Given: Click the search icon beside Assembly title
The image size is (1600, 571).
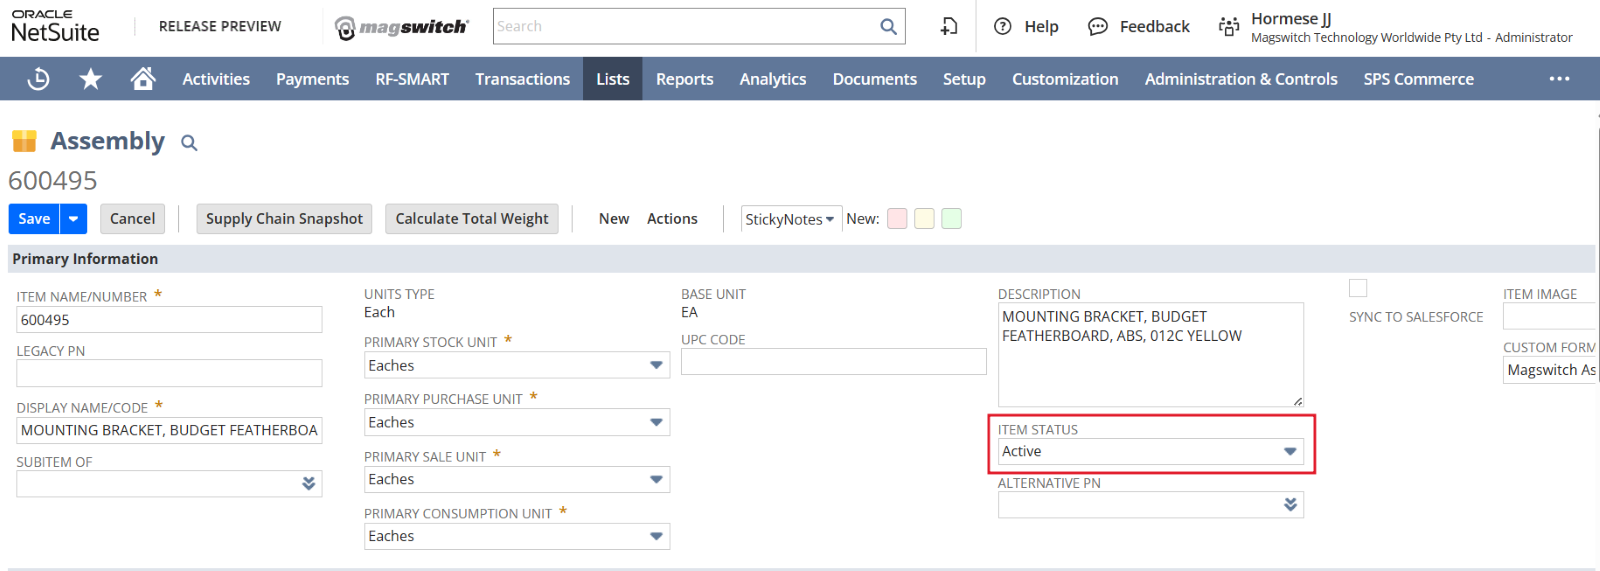Looking at the screenshot, I should pos(189,143).
